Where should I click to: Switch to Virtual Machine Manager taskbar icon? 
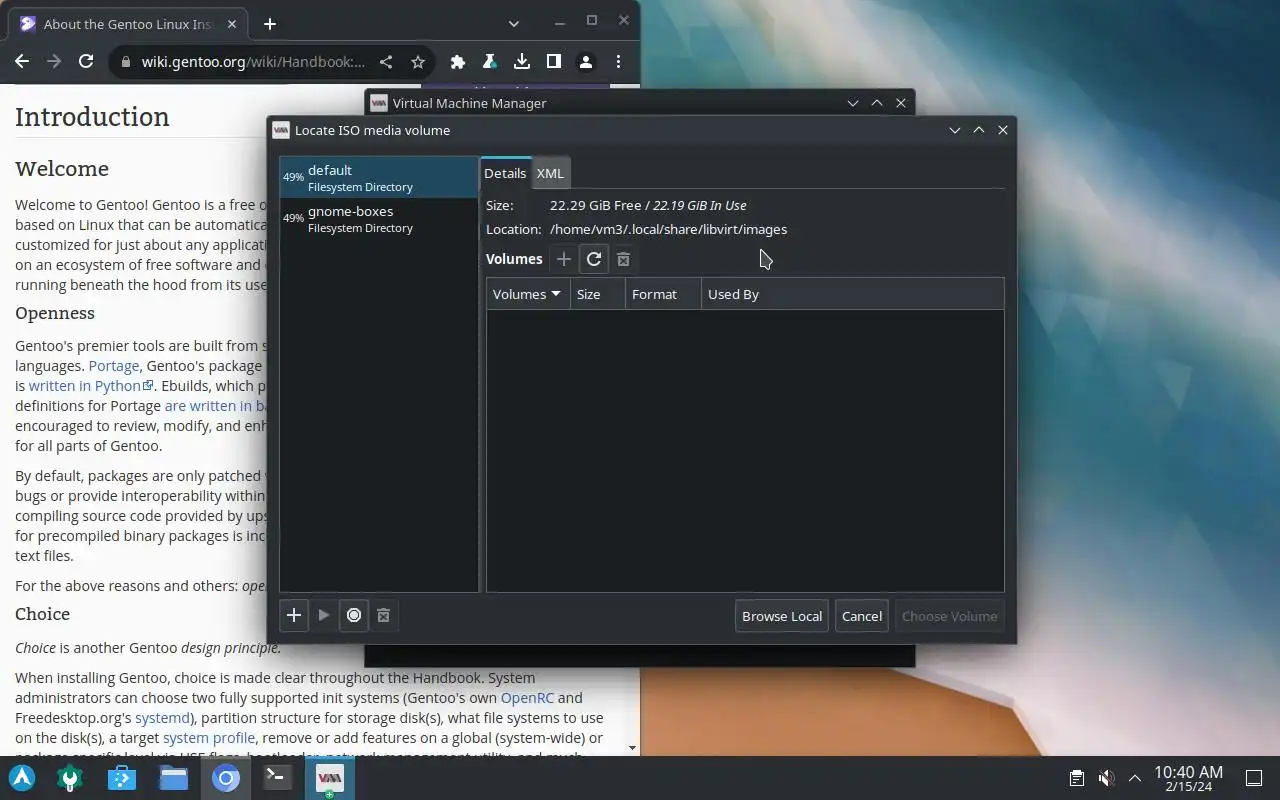(330, 778)
